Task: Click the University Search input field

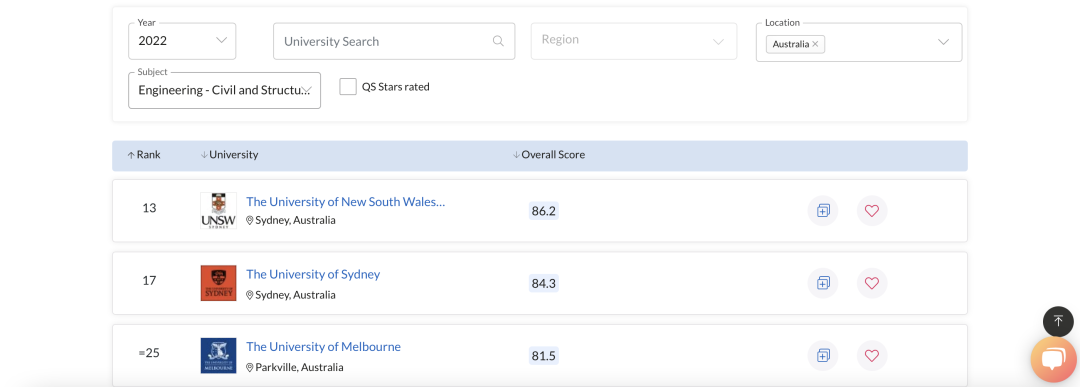Action: [x=394, y=41]
